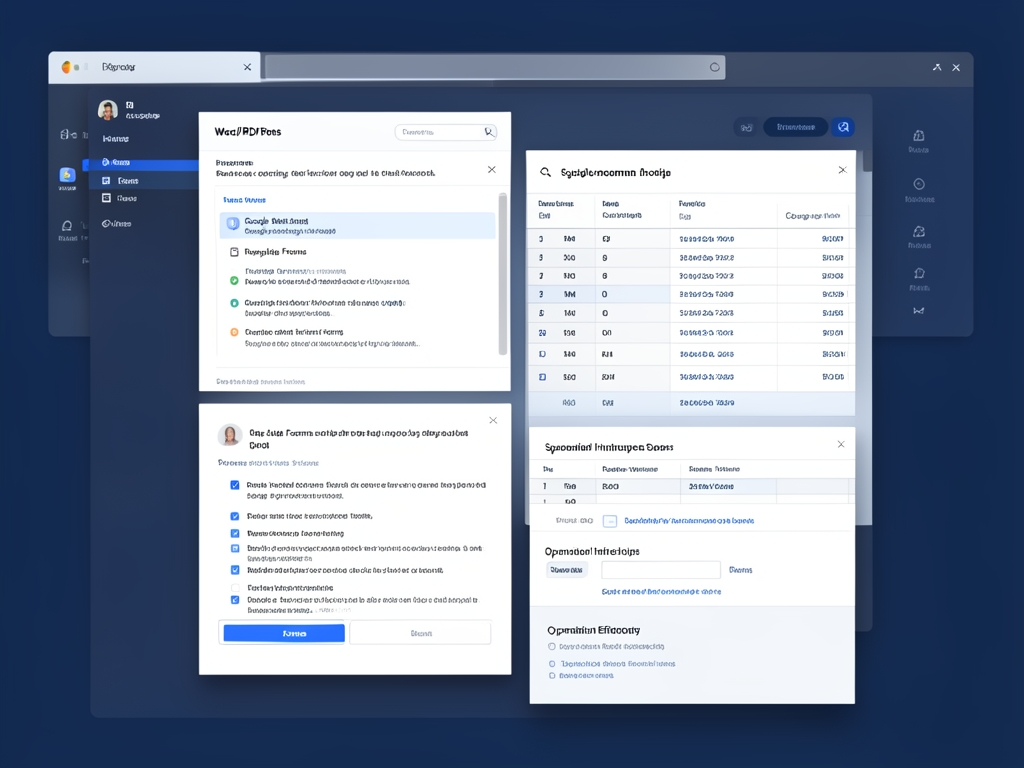Select the first radio option in the bottom-right section
1024x768 pixels.
pos(552,647)
